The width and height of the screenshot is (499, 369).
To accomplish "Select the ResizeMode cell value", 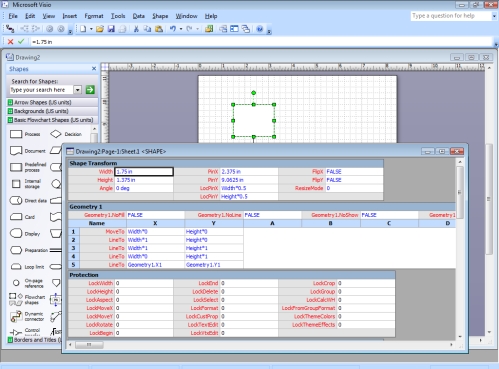I will coord(354,188).
